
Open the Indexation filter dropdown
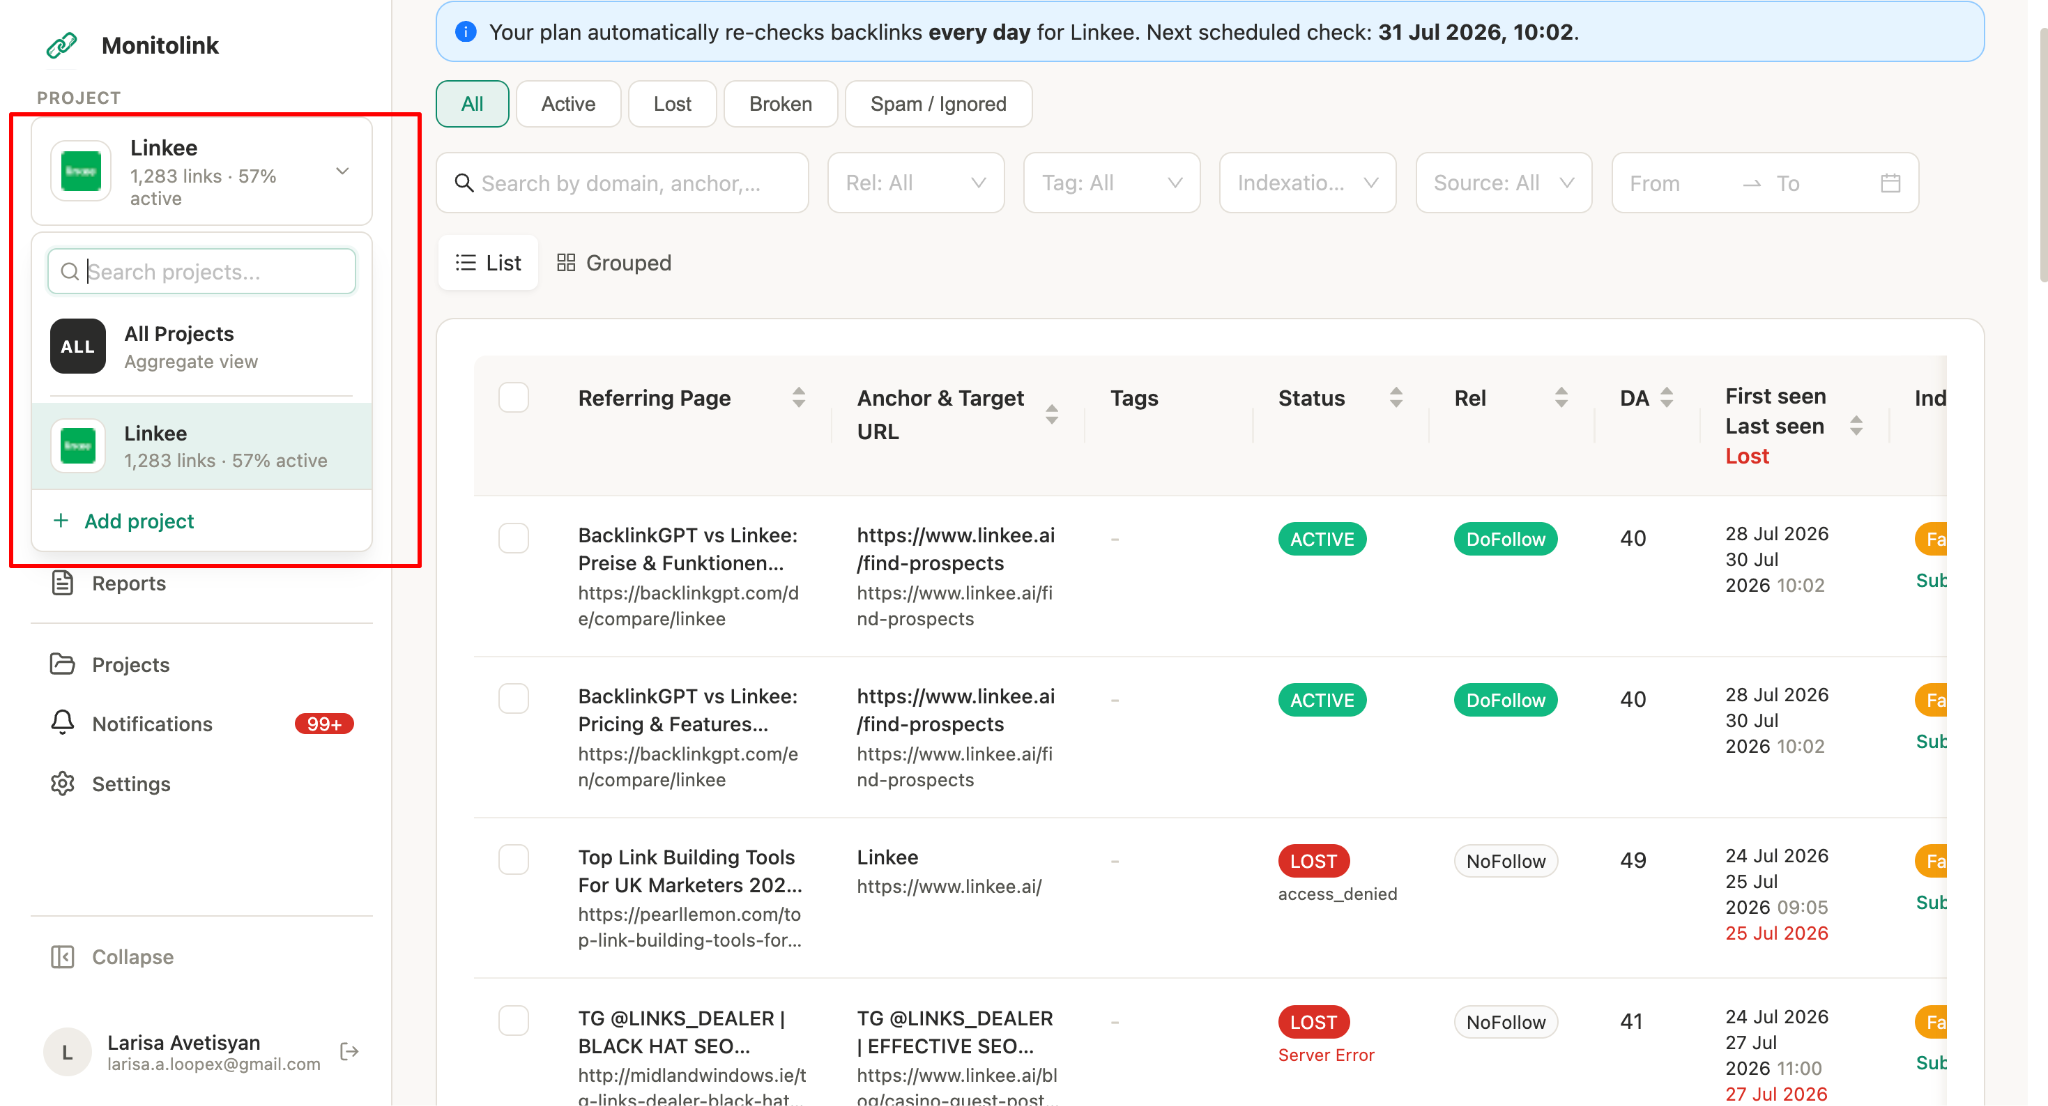coord(1308,183)
